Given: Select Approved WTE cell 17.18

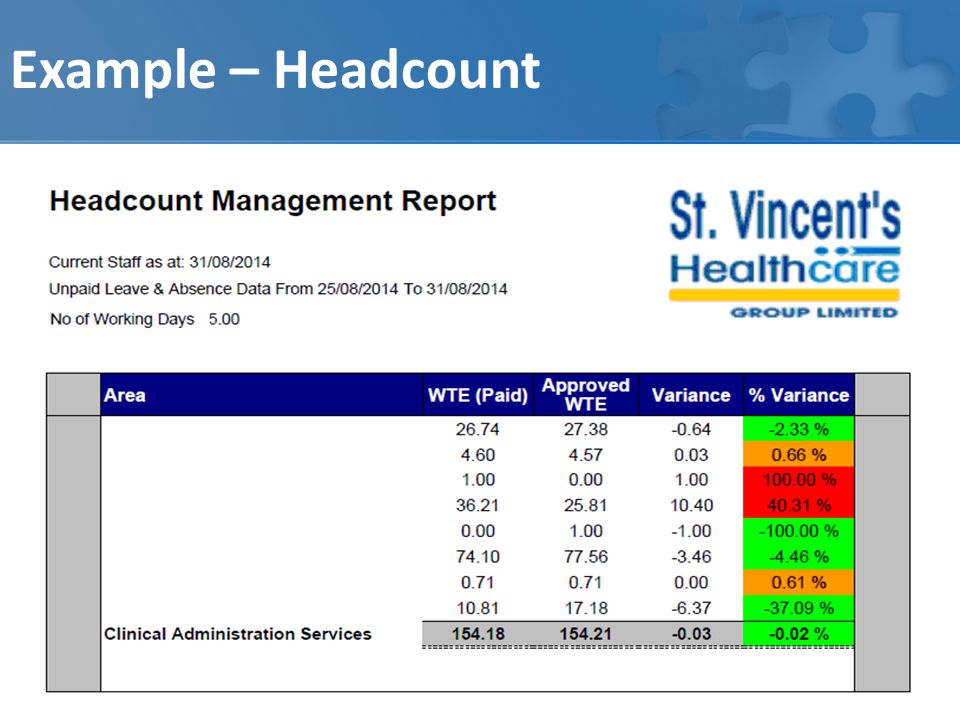Looking at the screenshot, I should pyautogui.click(x=586, y=608).
